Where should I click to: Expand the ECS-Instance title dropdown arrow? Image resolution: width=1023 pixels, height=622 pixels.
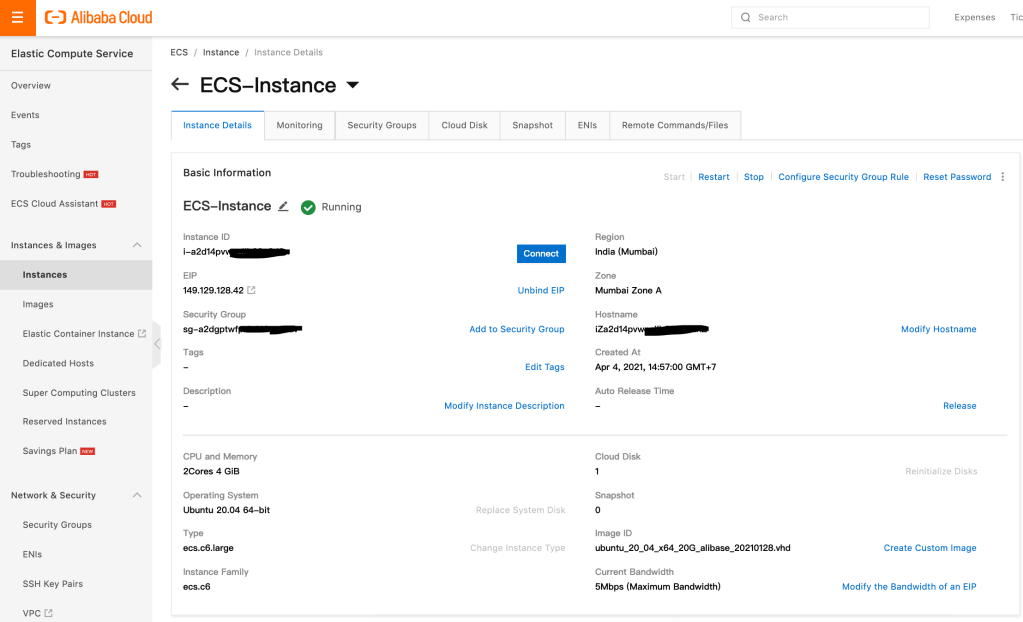[x=352, y=86]
